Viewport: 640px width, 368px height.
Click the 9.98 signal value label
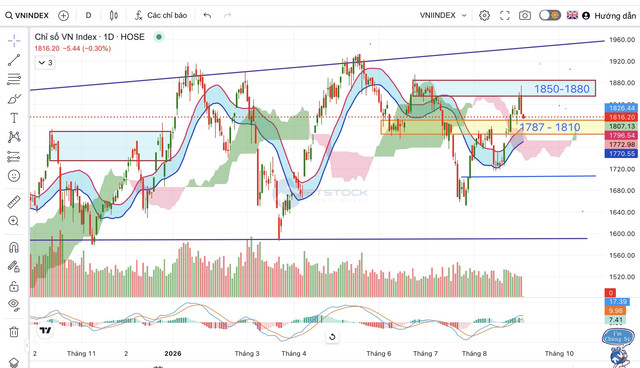[615, 311]
